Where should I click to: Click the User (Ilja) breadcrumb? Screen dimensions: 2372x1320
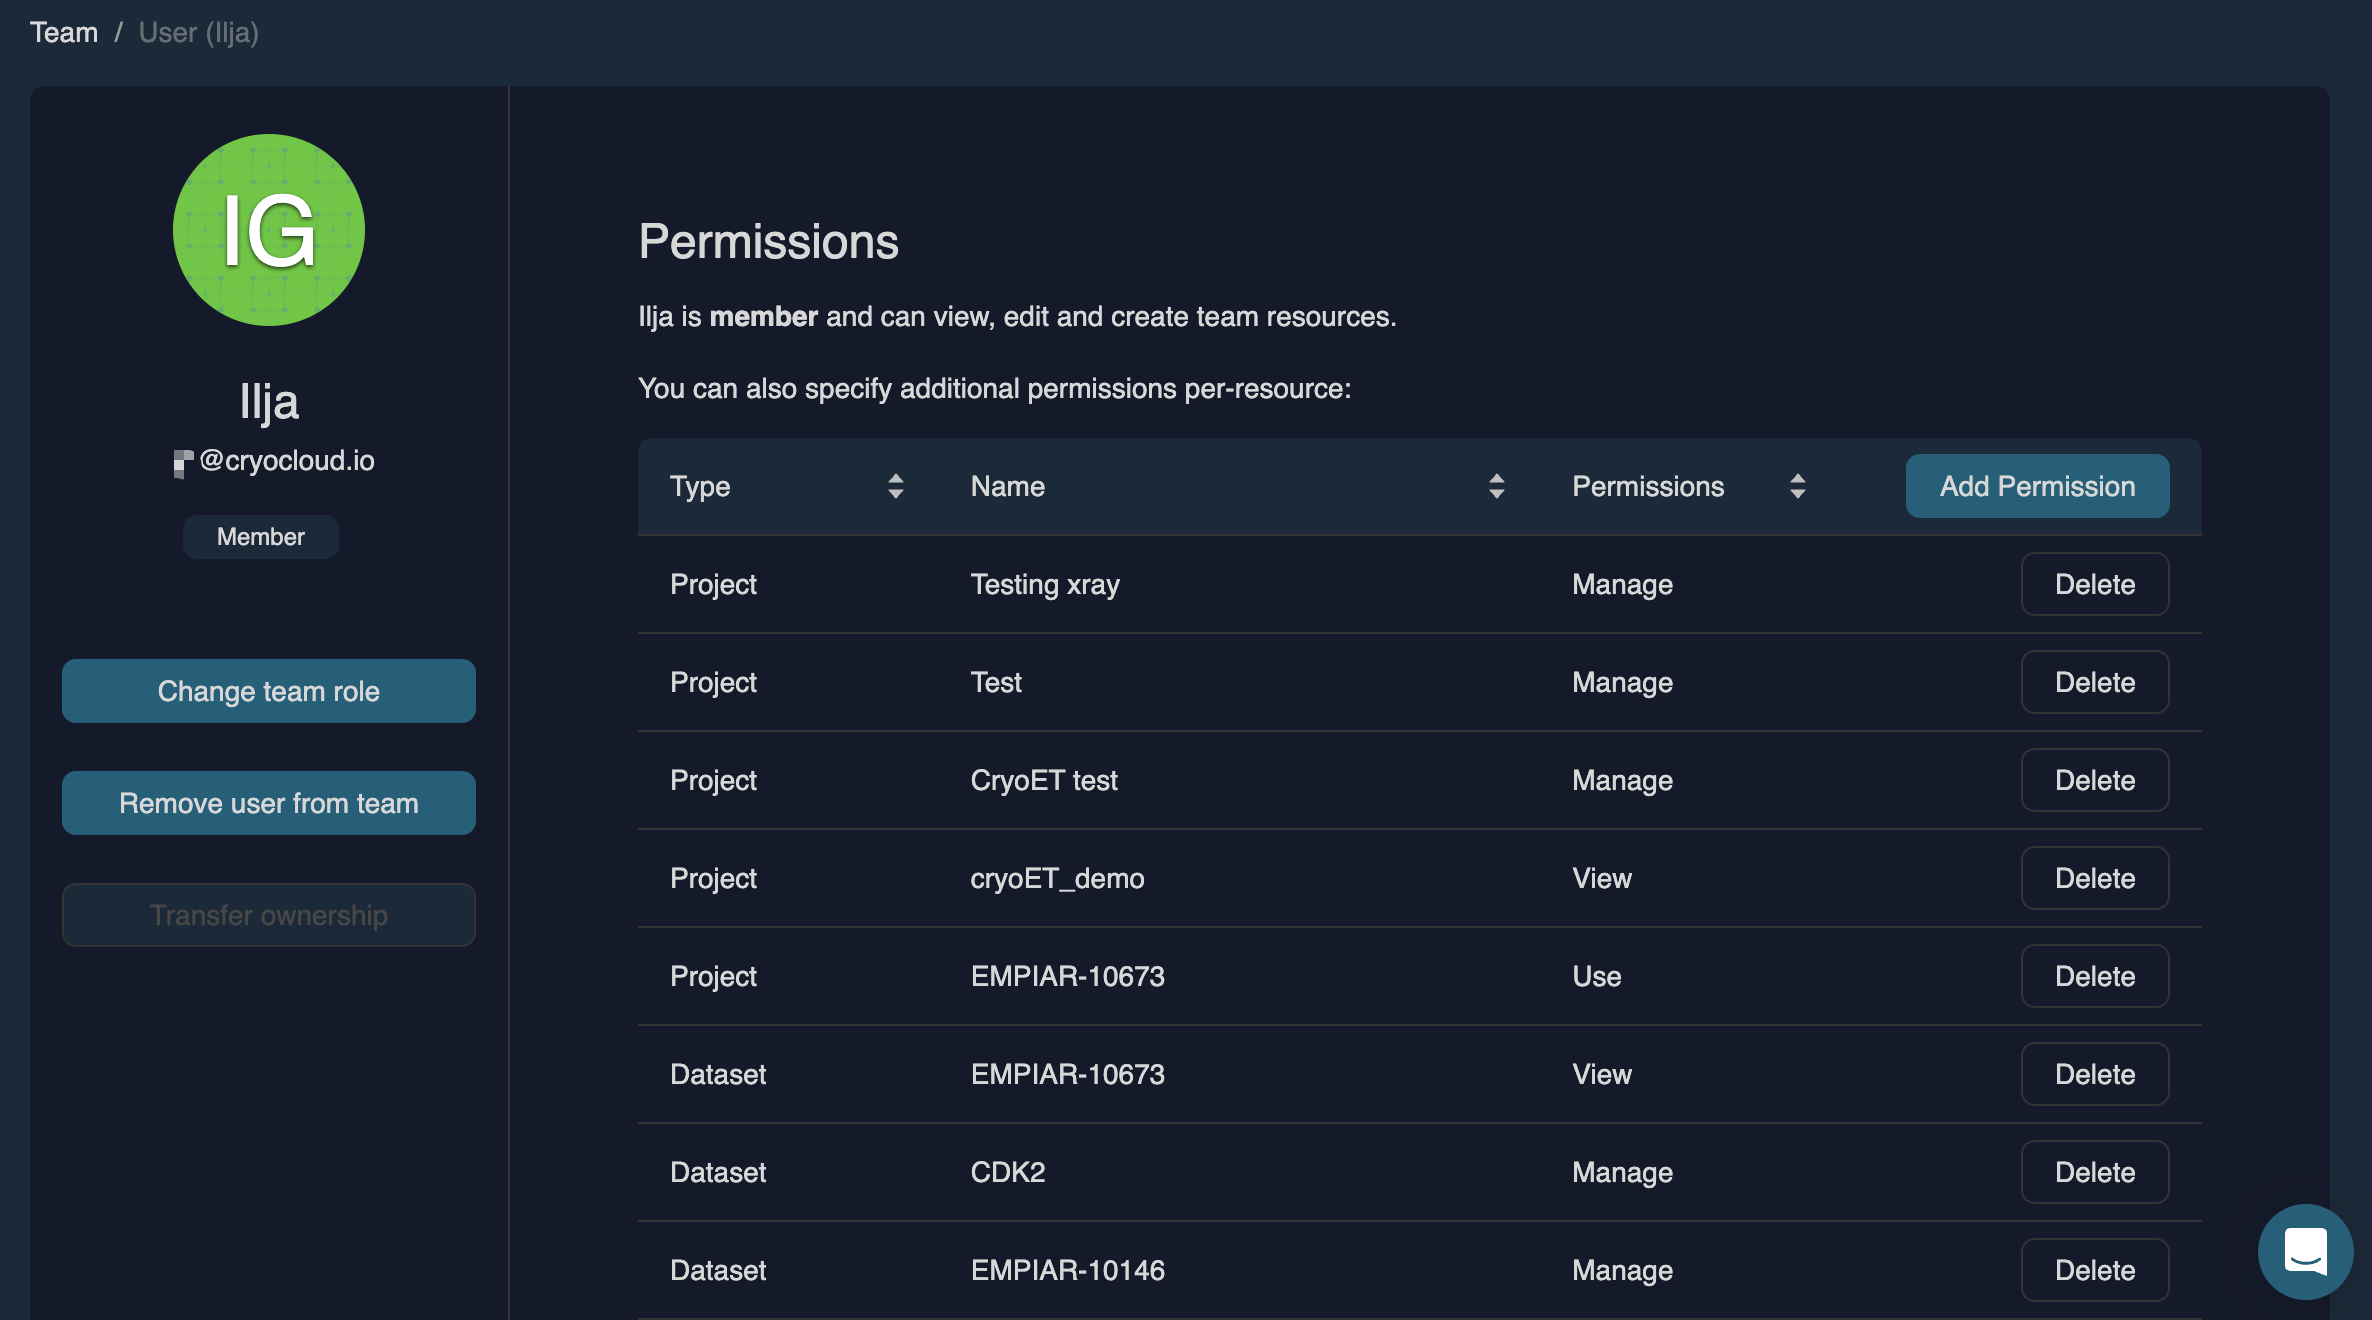(x=198, y=32)
